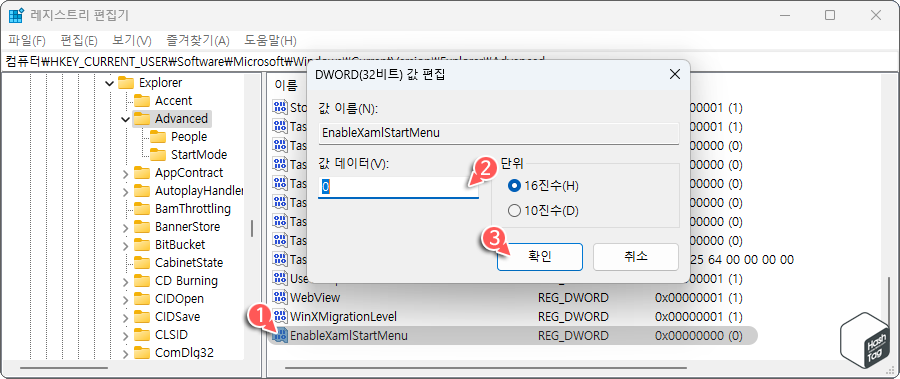Collapse the Explorer key chevron
The width and height of the screenshot is (900, 379).
point(110,83)
